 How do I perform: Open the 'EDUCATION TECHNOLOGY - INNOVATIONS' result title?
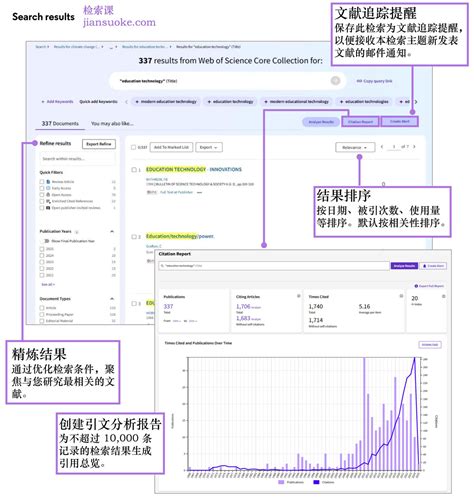click(x=194, y=169)
